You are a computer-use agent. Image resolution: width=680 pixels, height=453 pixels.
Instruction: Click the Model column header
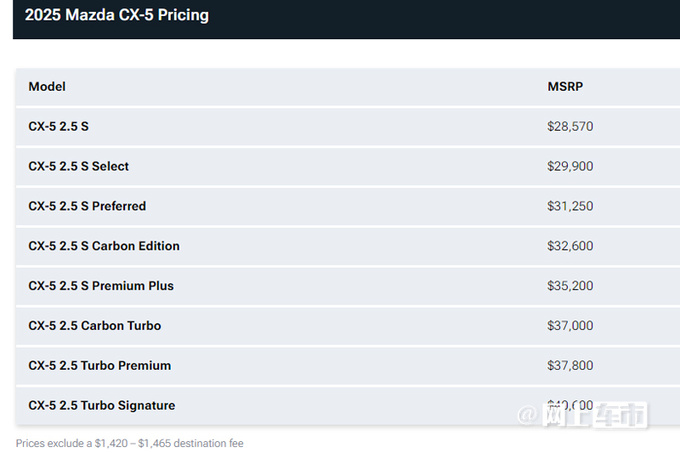coord(47,87)
